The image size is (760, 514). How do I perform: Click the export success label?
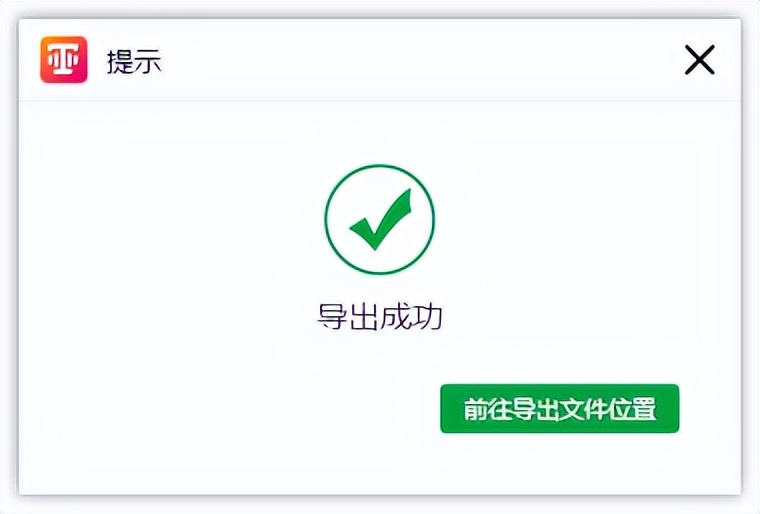click(x=380, y=317)
